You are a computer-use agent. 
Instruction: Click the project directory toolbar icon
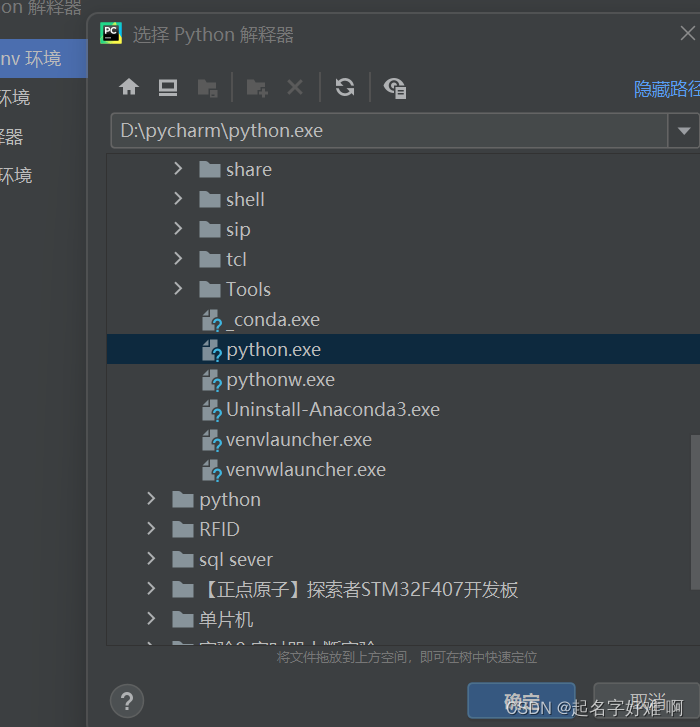pyautogui.click(x=207, y=88)
